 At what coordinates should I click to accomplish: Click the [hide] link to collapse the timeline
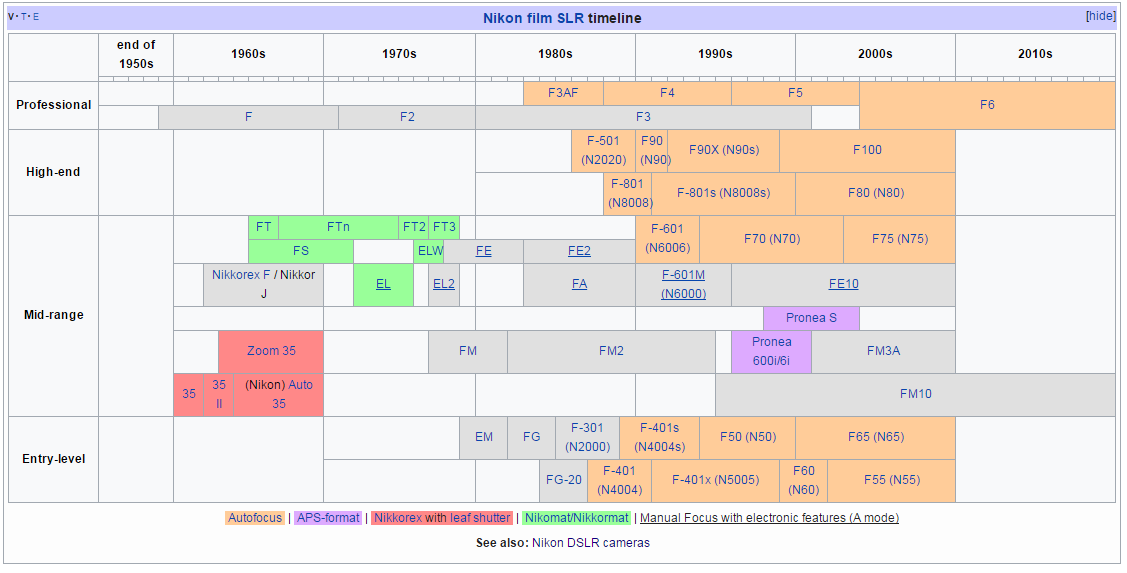click(1100, 16)
